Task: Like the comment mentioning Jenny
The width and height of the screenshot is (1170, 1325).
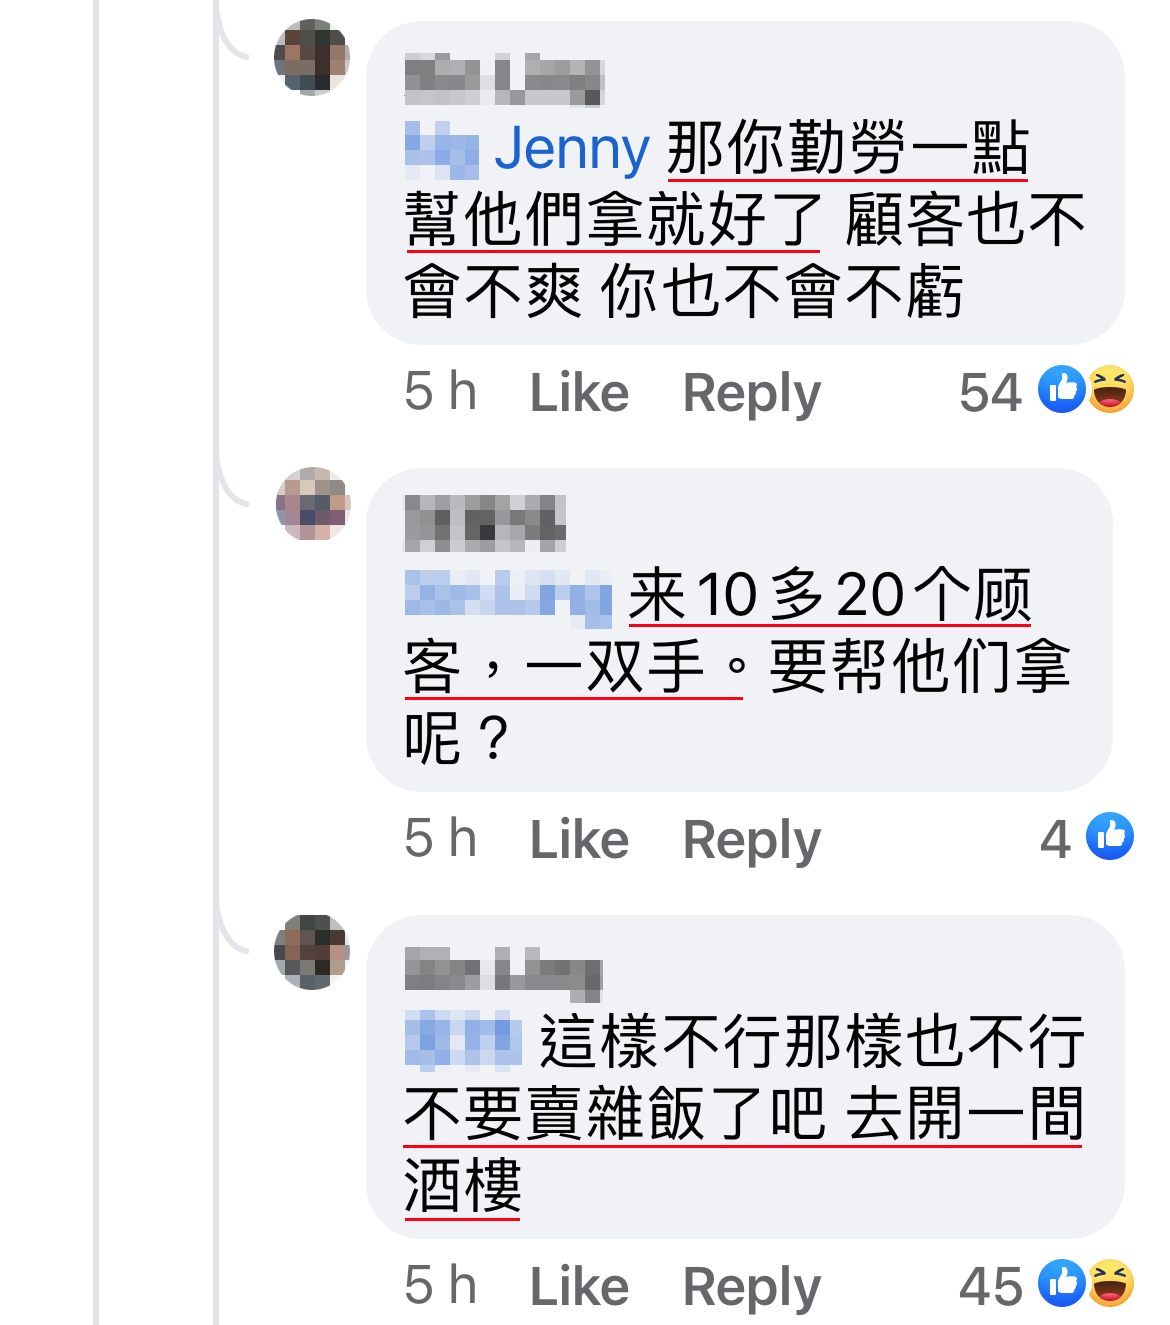Action: [x=579, y=392]
